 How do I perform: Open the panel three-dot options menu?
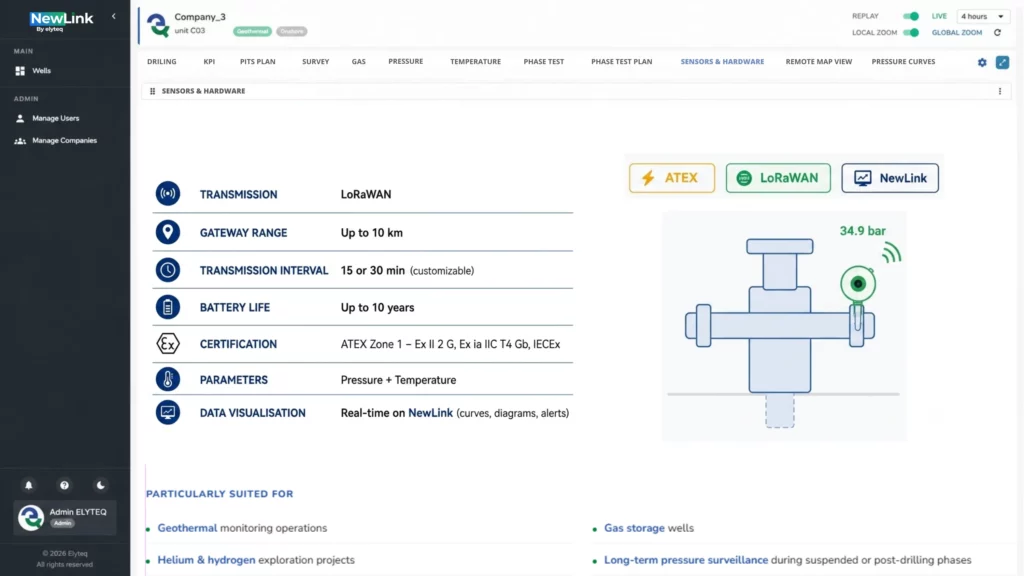(1000, 91)
